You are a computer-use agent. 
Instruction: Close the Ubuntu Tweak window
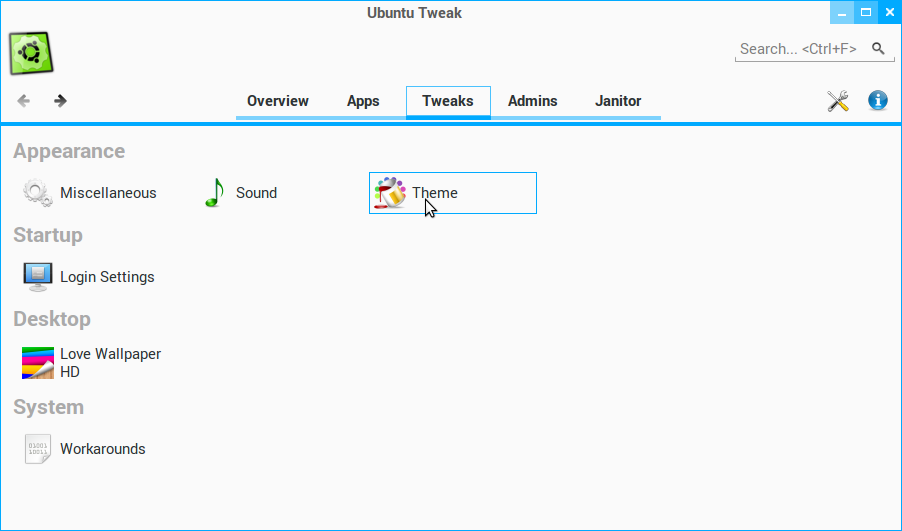coord(889,13)
